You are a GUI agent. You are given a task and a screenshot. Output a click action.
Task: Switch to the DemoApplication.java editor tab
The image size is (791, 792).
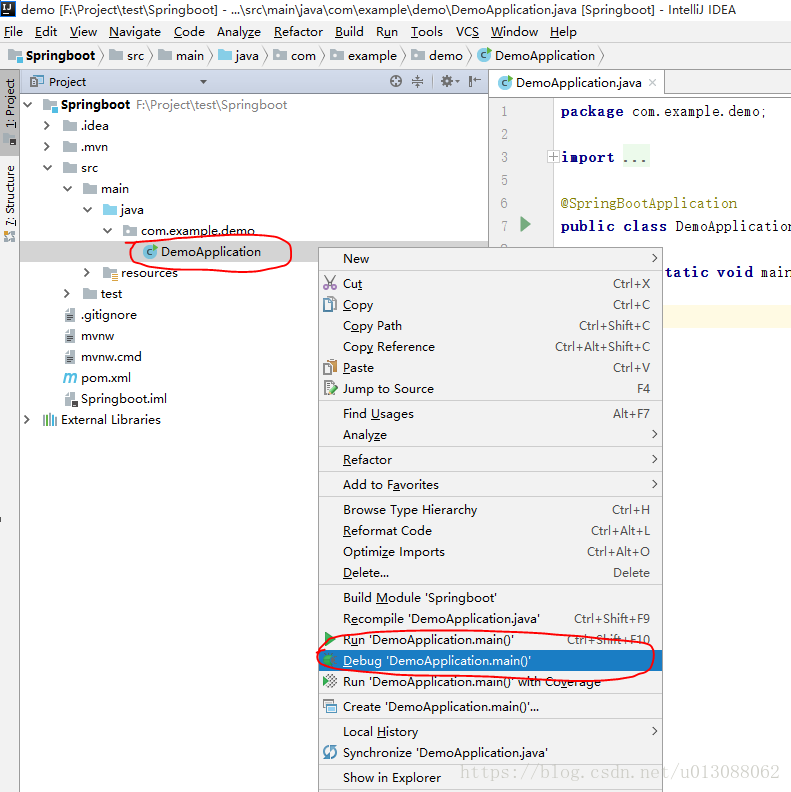click(578, 82)
